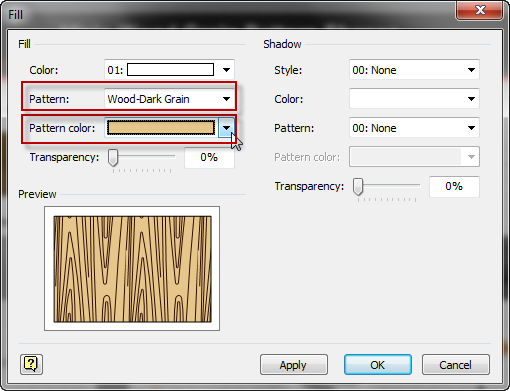Click the Fill dialog title text
This screenshot has height=391, width=510.
tap(15, 15)
